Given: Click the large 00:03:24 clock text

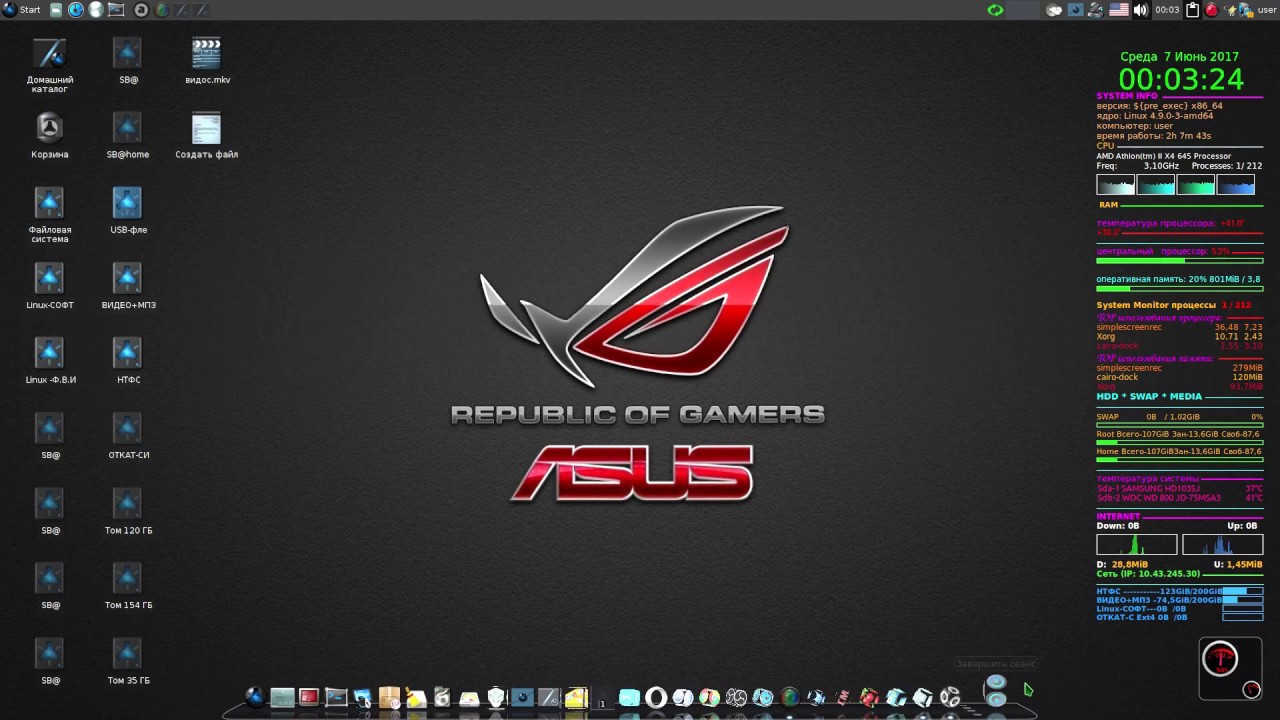Looking at the screenshot, I should [1181, 79].
